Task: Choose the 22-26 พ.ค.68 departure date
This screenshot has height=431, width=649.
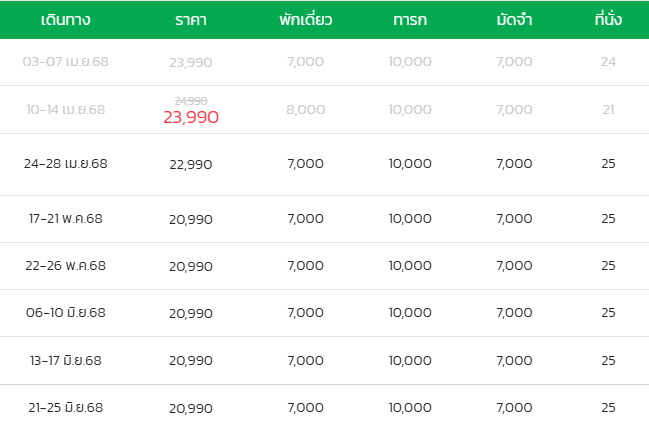Action: (65, 266)
